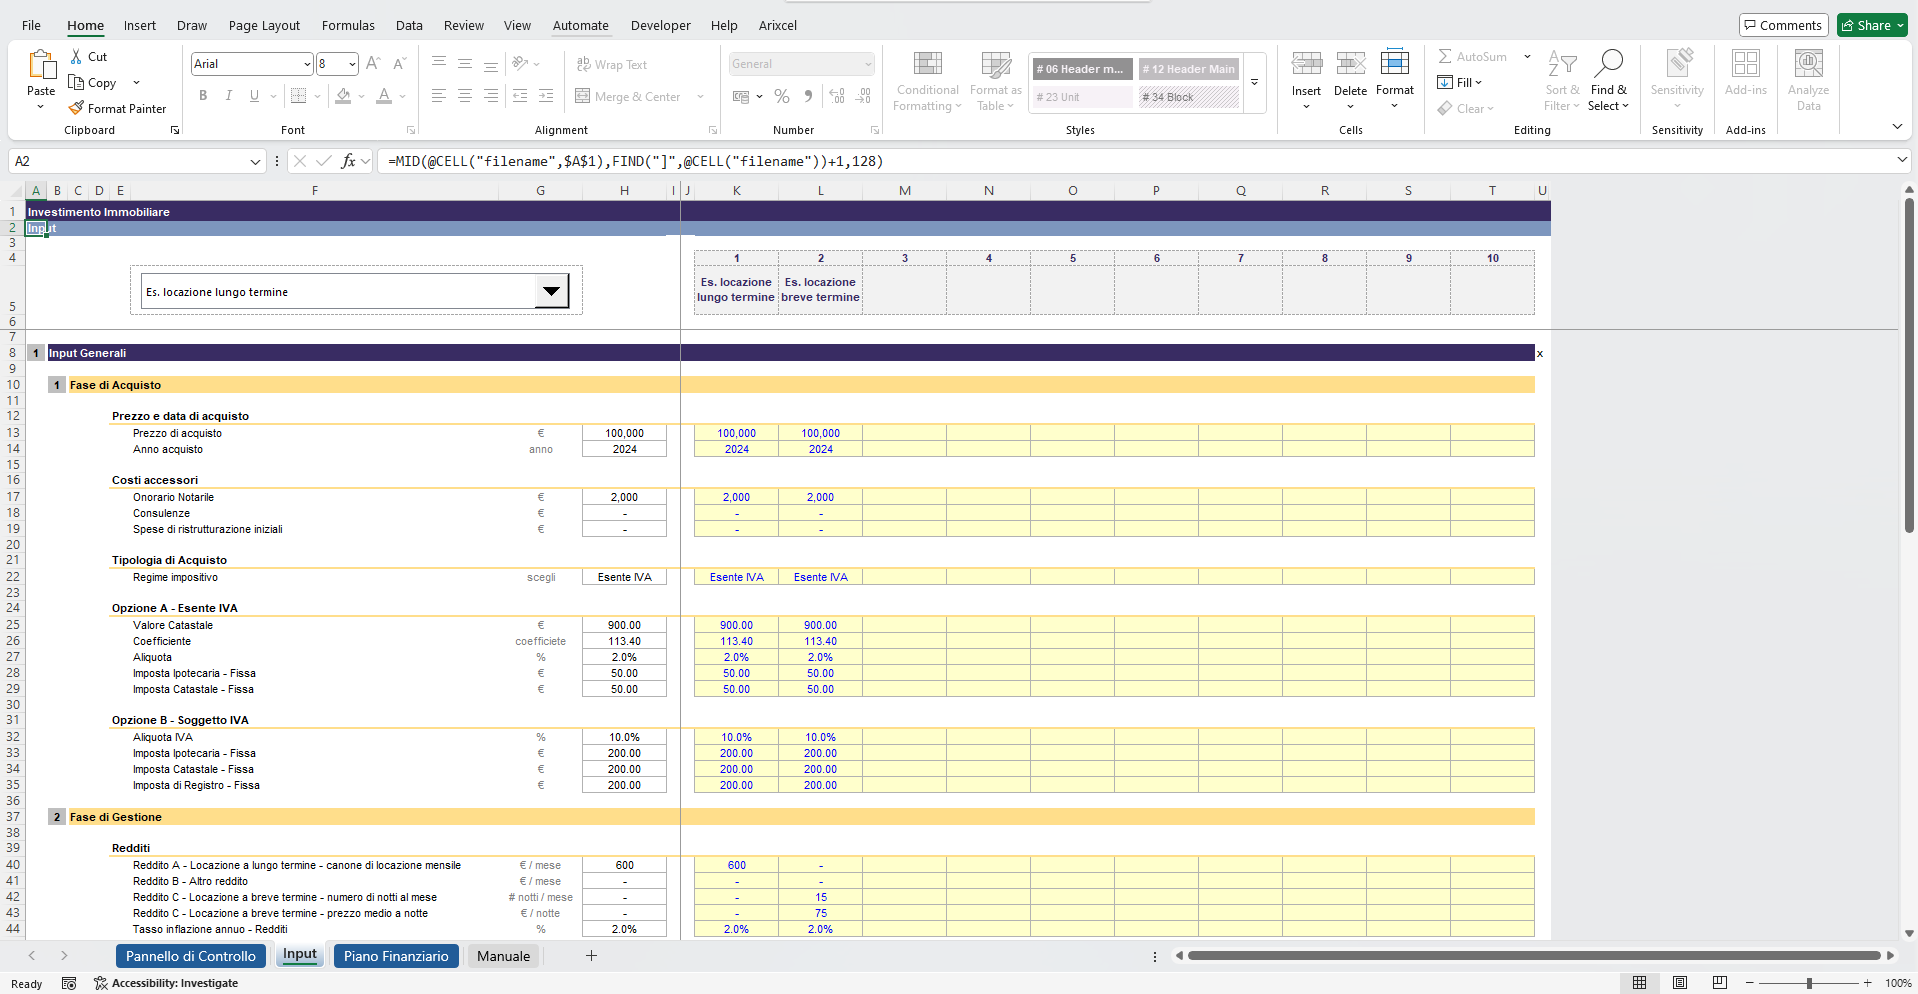1918x994 pixels.
Task: Open Sort & Filter
Action: pos(1562,81)
